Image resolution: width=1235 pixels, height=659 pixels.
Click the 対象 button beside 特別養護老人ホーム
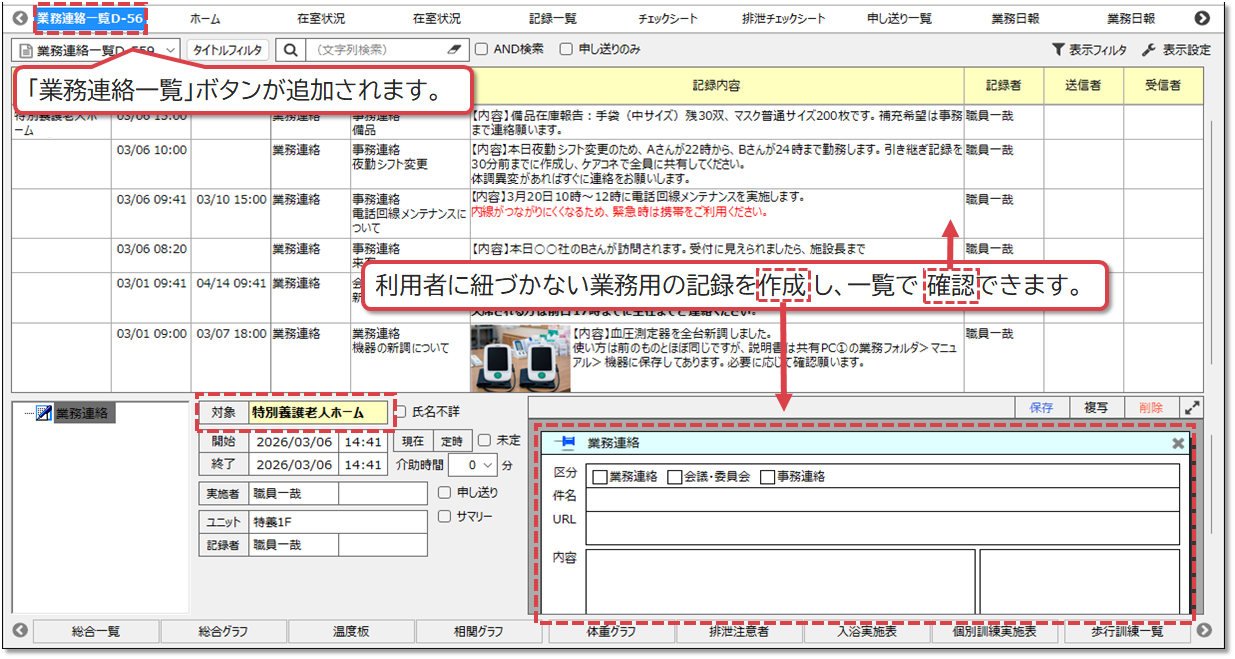point(222,411)
